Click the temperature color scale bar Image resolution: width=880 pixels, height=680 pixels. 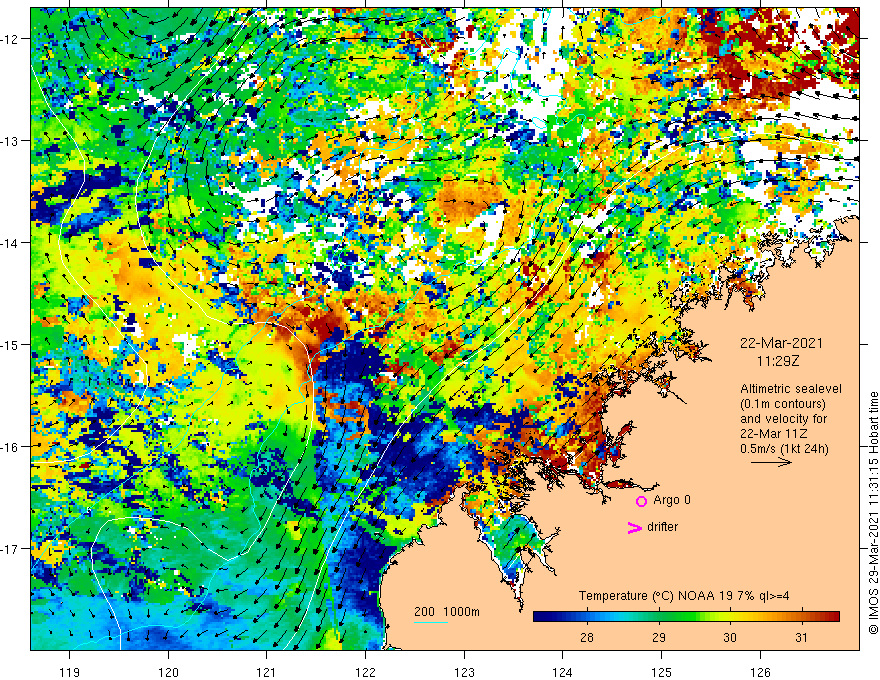click(x=686, y=617)
